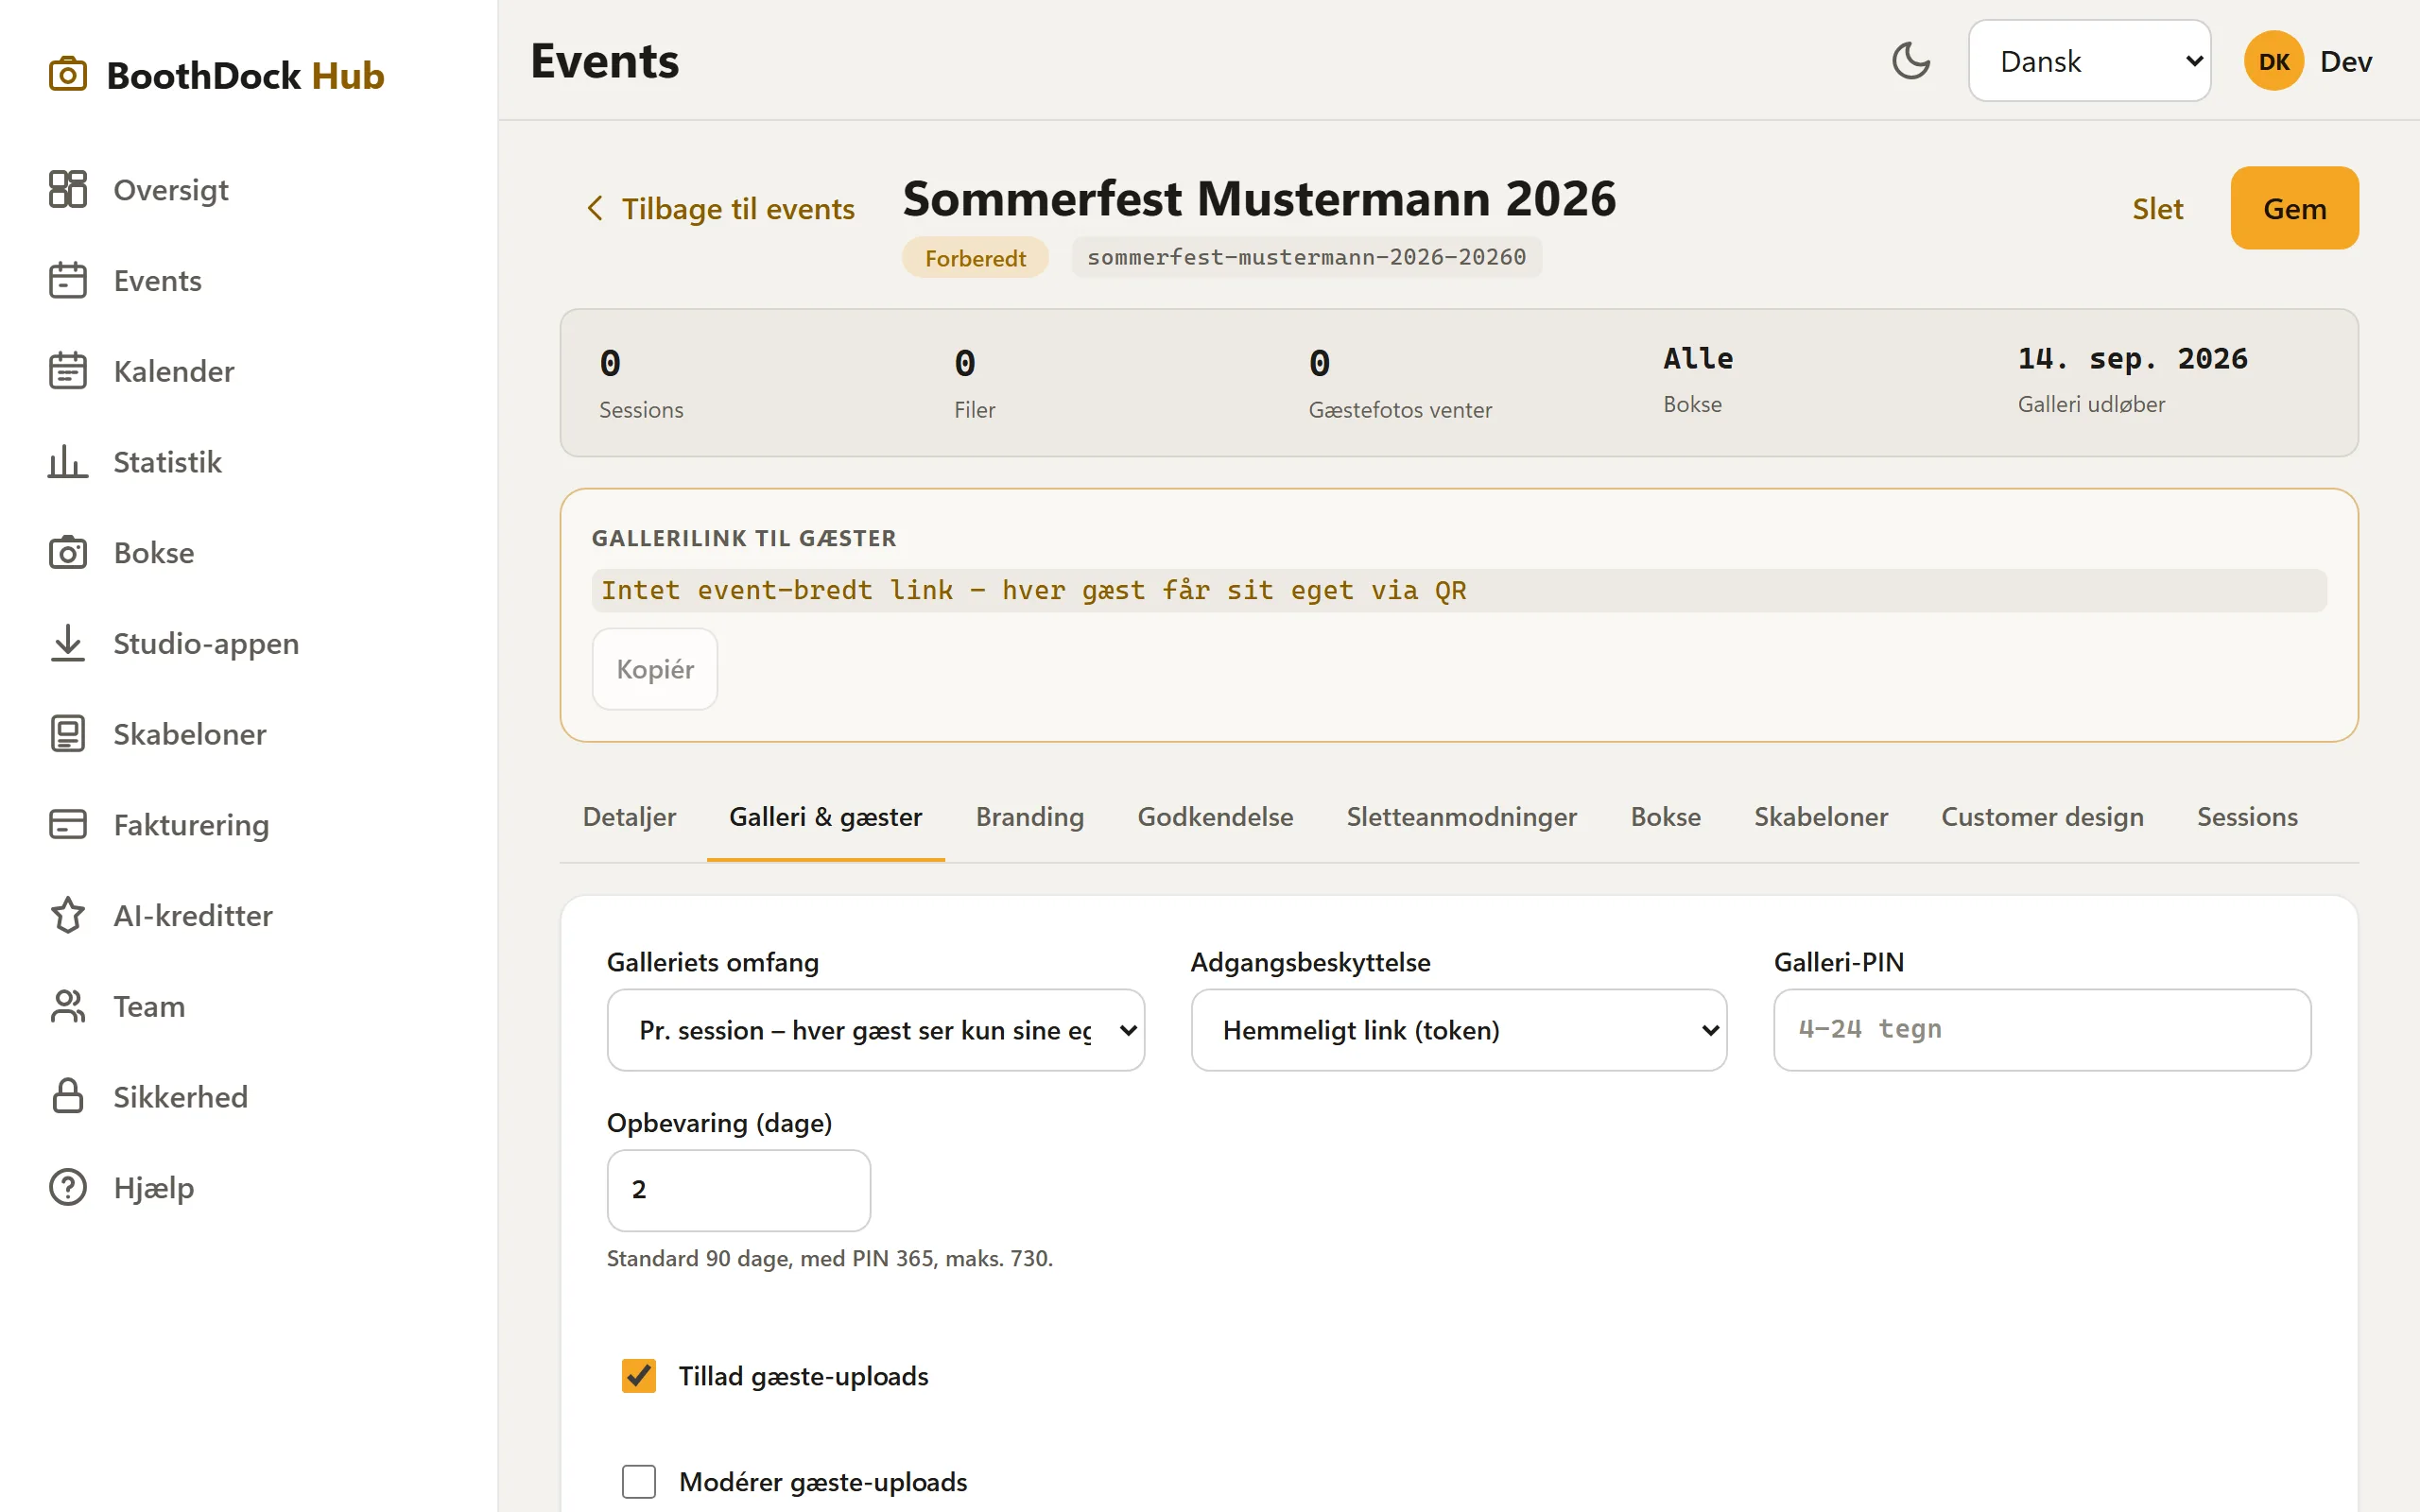Open Sikkerhed via its lock icon
Viewport: 2420px width, 1512px height.
coord(68,1096)
